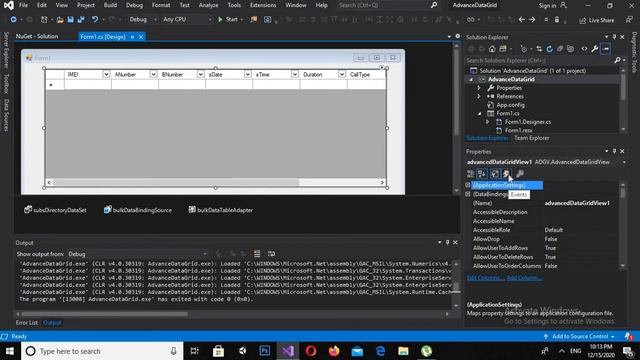Open the Build menu

pyautogui.click(x=110, y=5)
